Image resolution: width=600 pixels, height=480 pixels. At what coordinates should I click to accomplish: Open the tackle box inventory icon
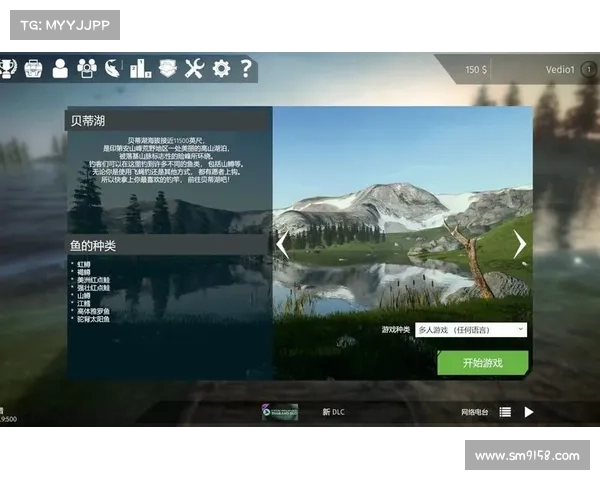[x=33, y=69]
